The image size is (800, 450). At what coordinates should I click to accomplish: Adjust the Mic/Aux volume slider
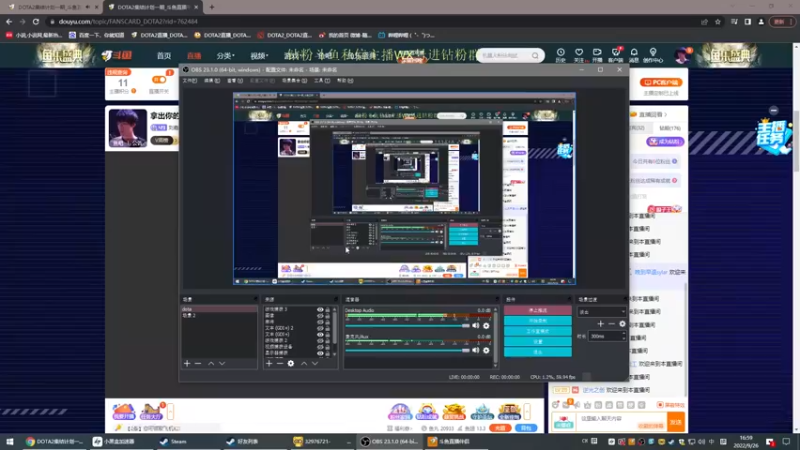tap(407, 350)
